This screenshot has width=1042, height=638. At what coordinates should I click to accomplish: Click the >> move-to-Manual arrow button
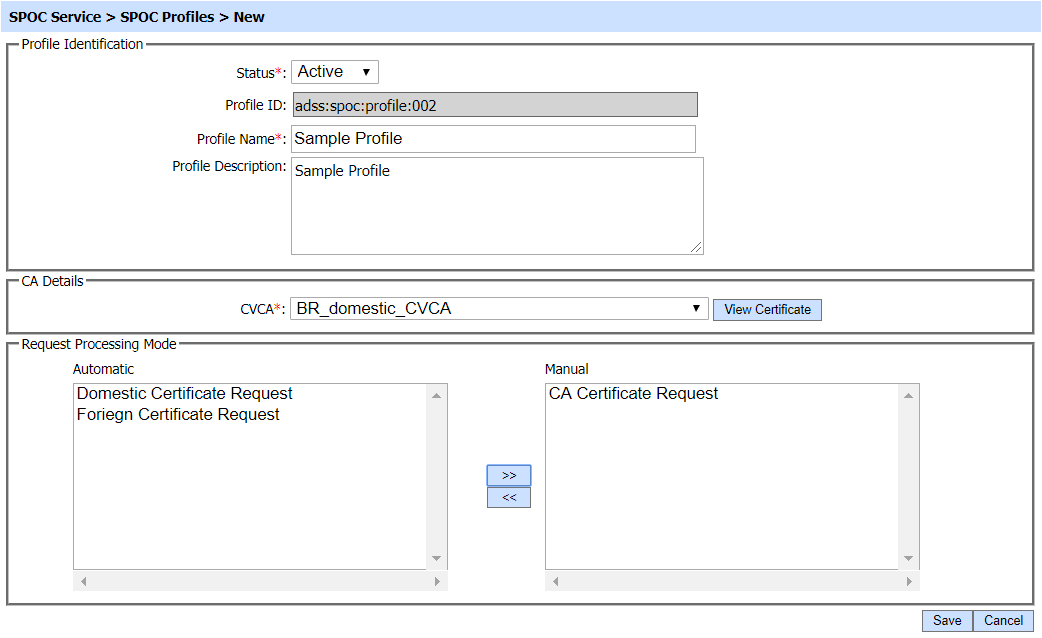[508, 475]
